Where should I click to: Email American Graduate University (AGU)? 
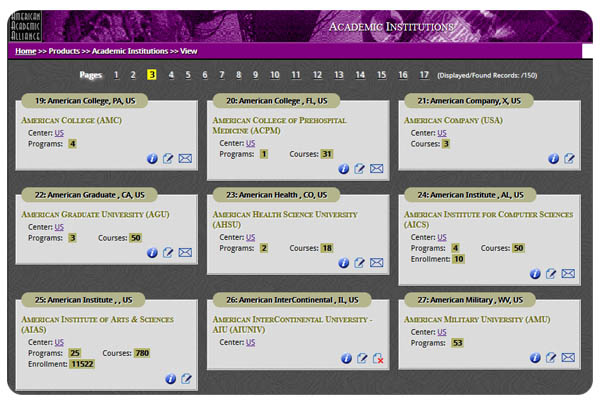tap(185, 252)
